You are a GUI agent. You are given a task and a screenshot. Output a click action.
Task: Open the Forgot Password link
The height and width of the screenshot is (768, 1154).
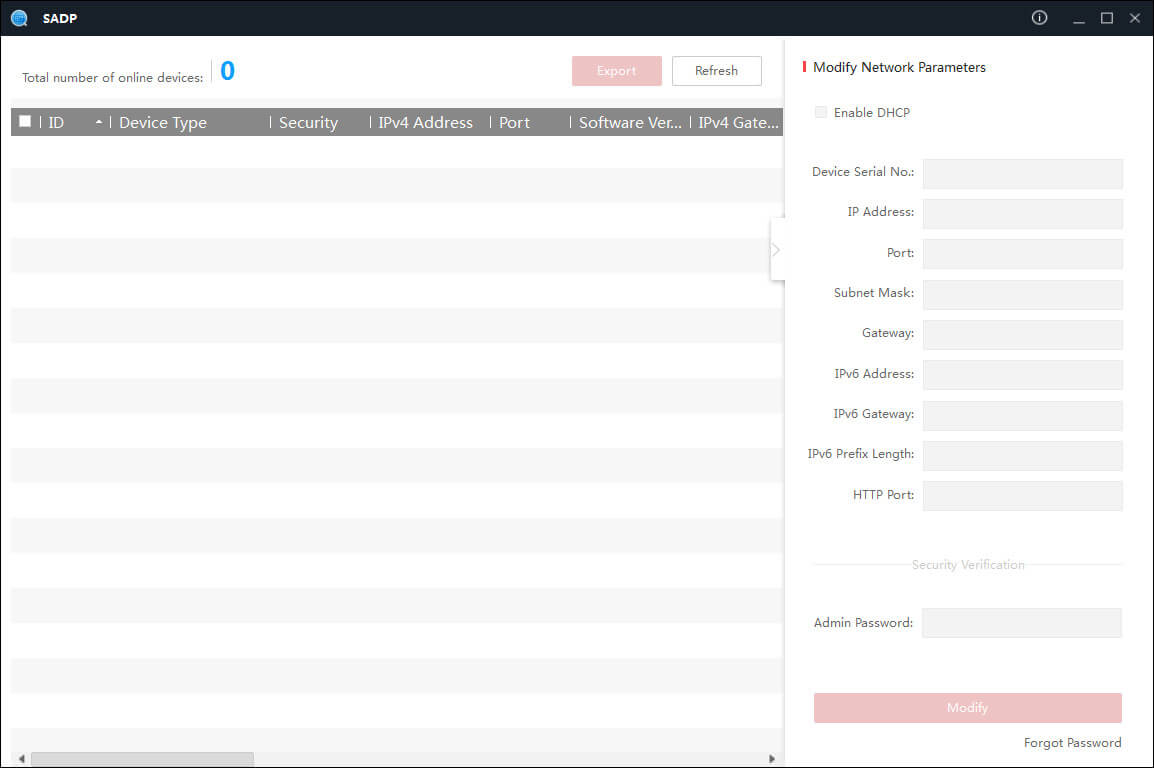pos(1072,743)
